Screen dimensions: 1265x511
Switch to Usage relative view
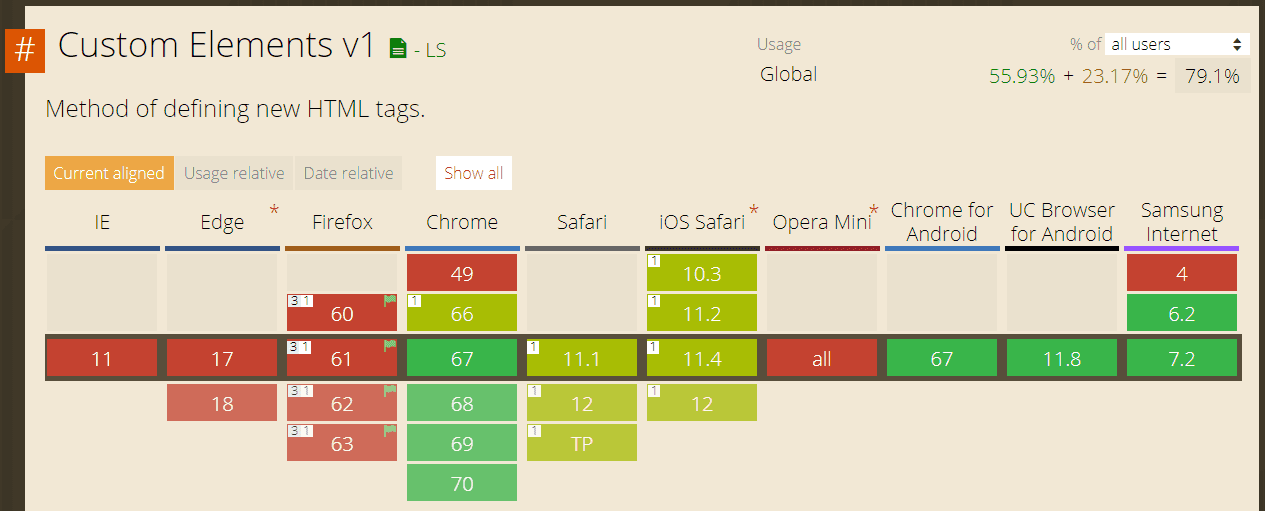[x=234, y=173]
